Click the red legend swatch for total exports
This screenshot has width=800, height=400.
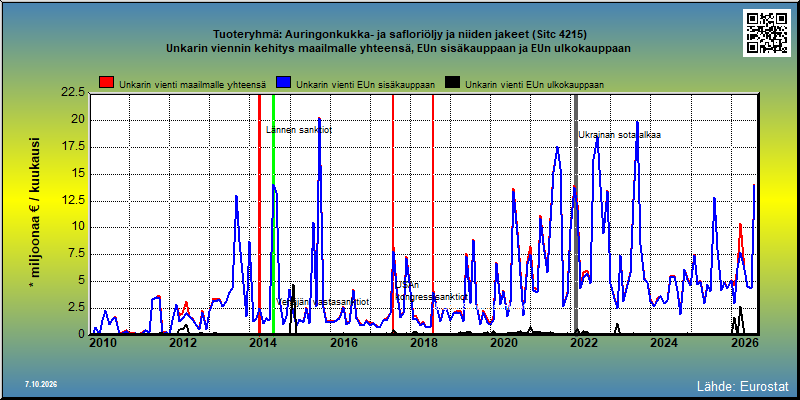pyautogui.click(x=107, y=82)
